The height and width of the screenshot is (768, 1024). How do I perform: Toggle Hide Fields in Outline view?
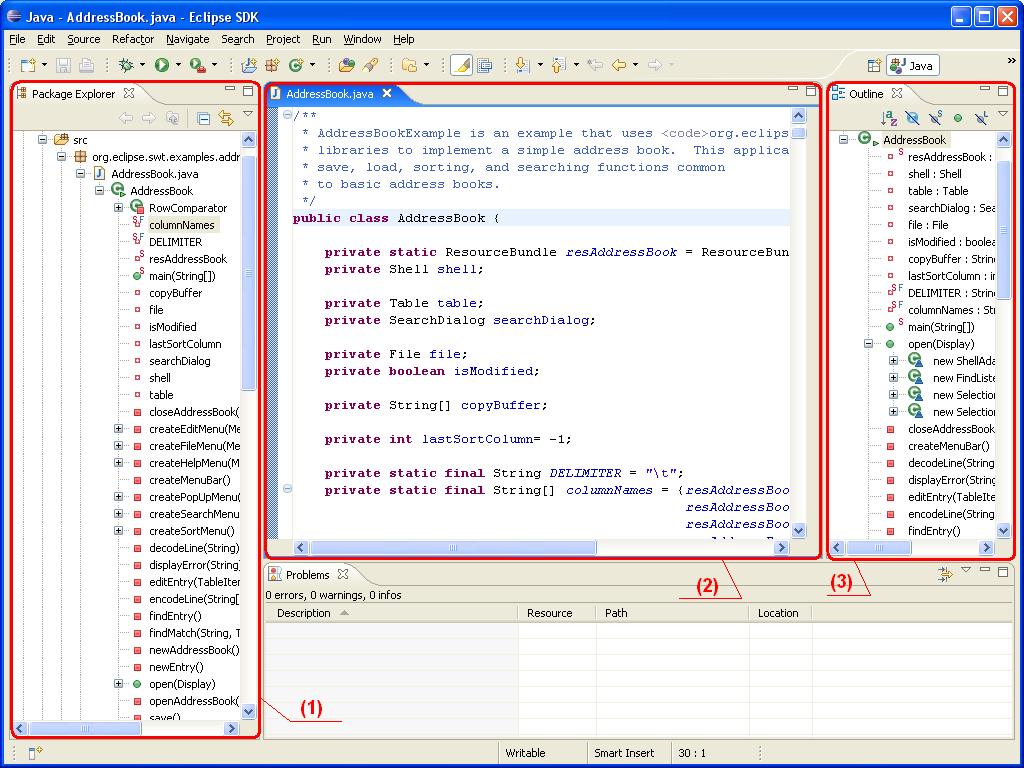[912, 118]
